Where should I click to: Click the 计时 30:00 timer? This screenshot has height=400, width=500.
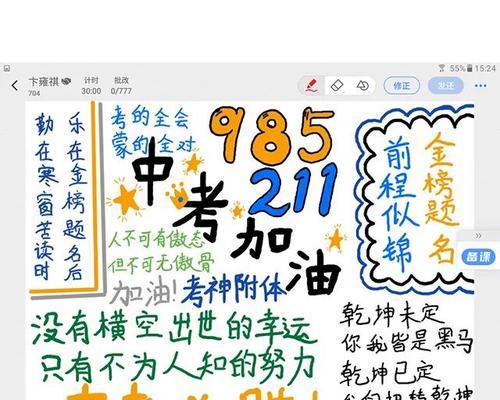[x=91, y=86]
